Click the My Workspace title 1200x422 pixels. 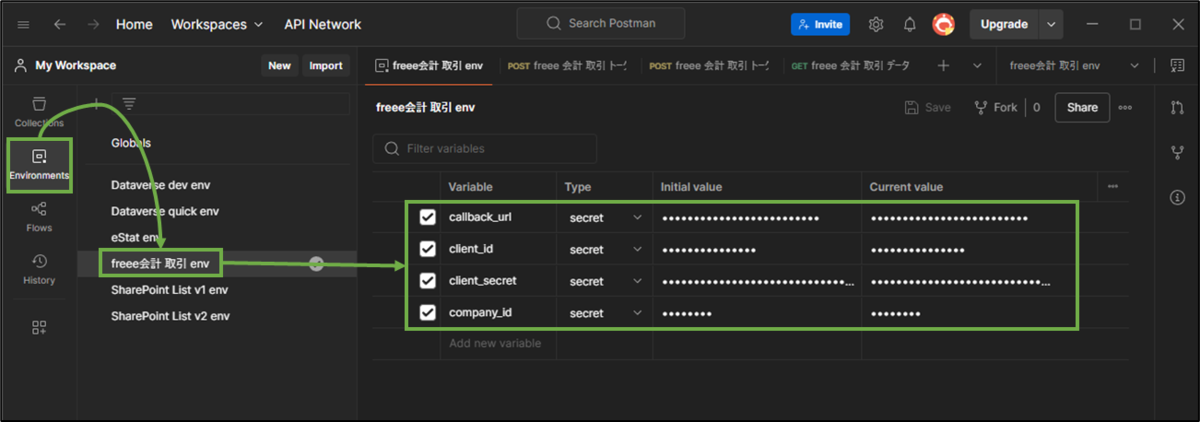(x=76, y=66)
